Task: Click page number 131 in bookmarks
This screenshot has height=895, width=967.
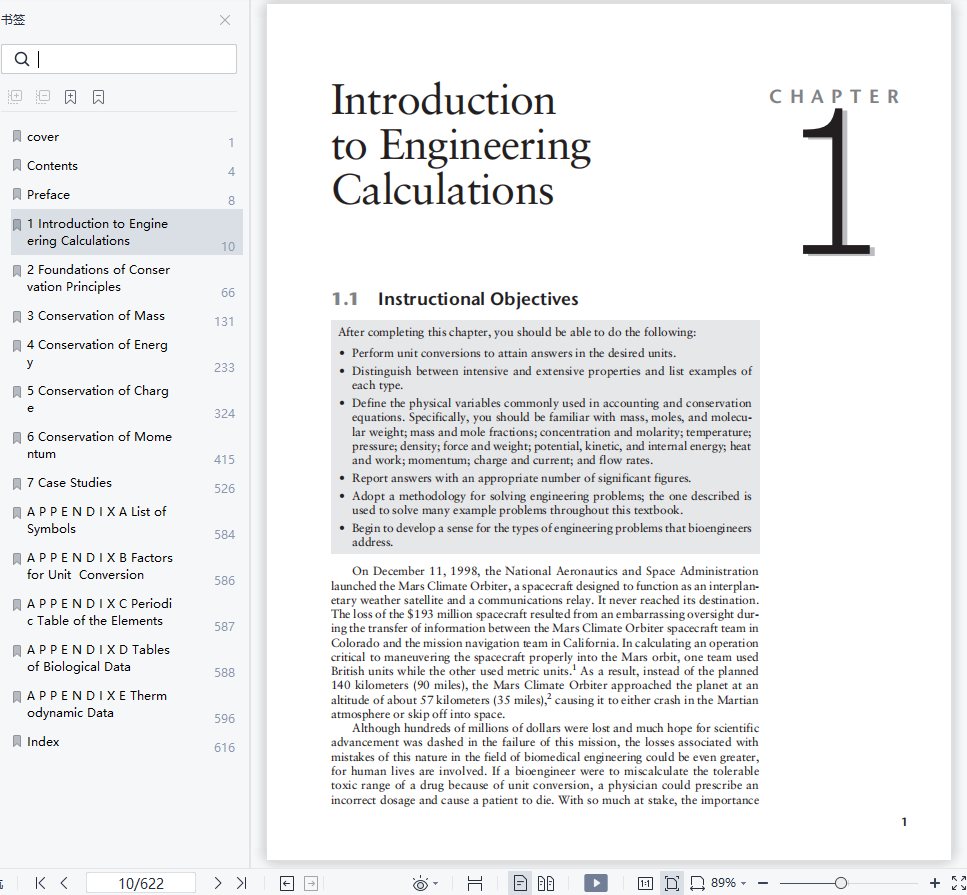Action: [x=224, y=321]
